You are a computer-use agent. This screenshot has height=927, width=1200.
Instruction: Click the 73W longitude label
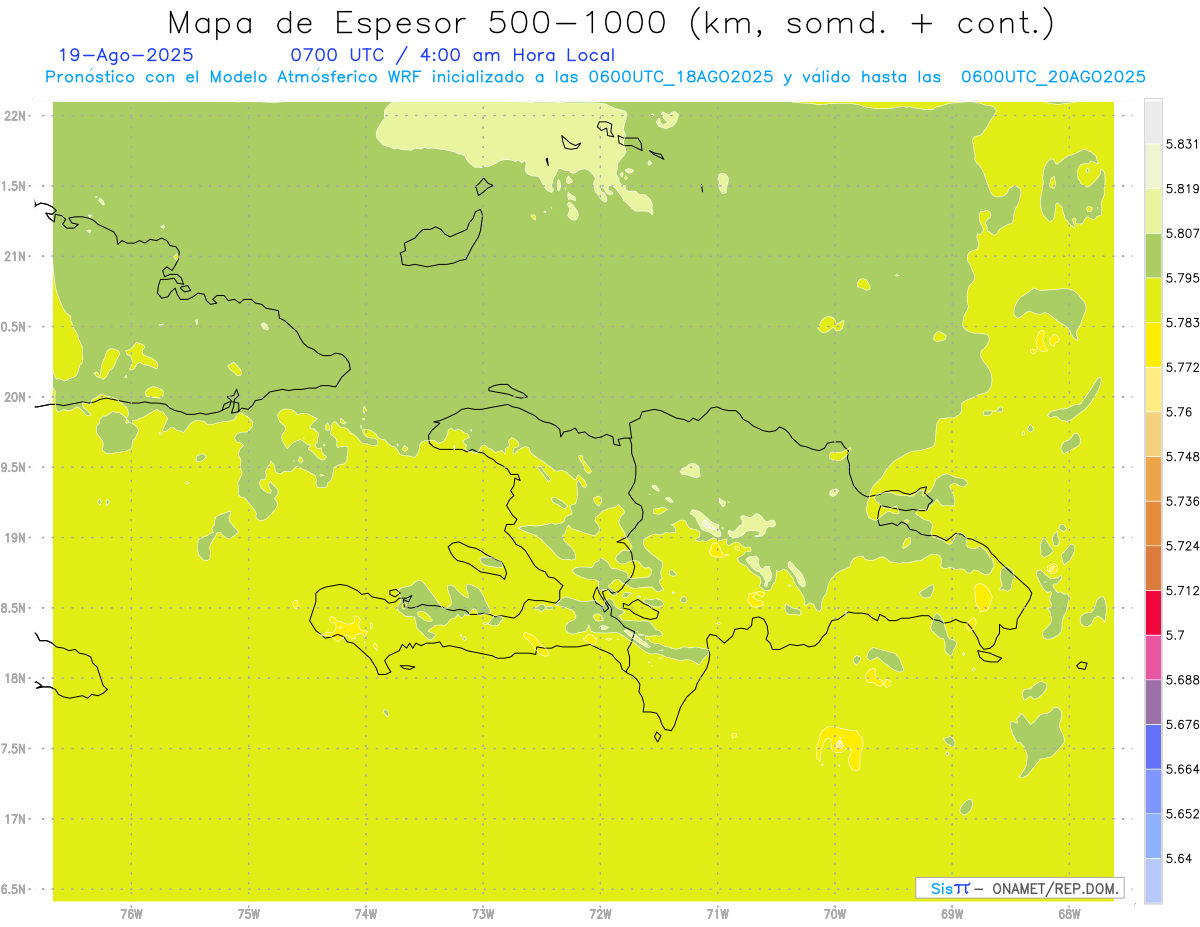tap(483, 914)
